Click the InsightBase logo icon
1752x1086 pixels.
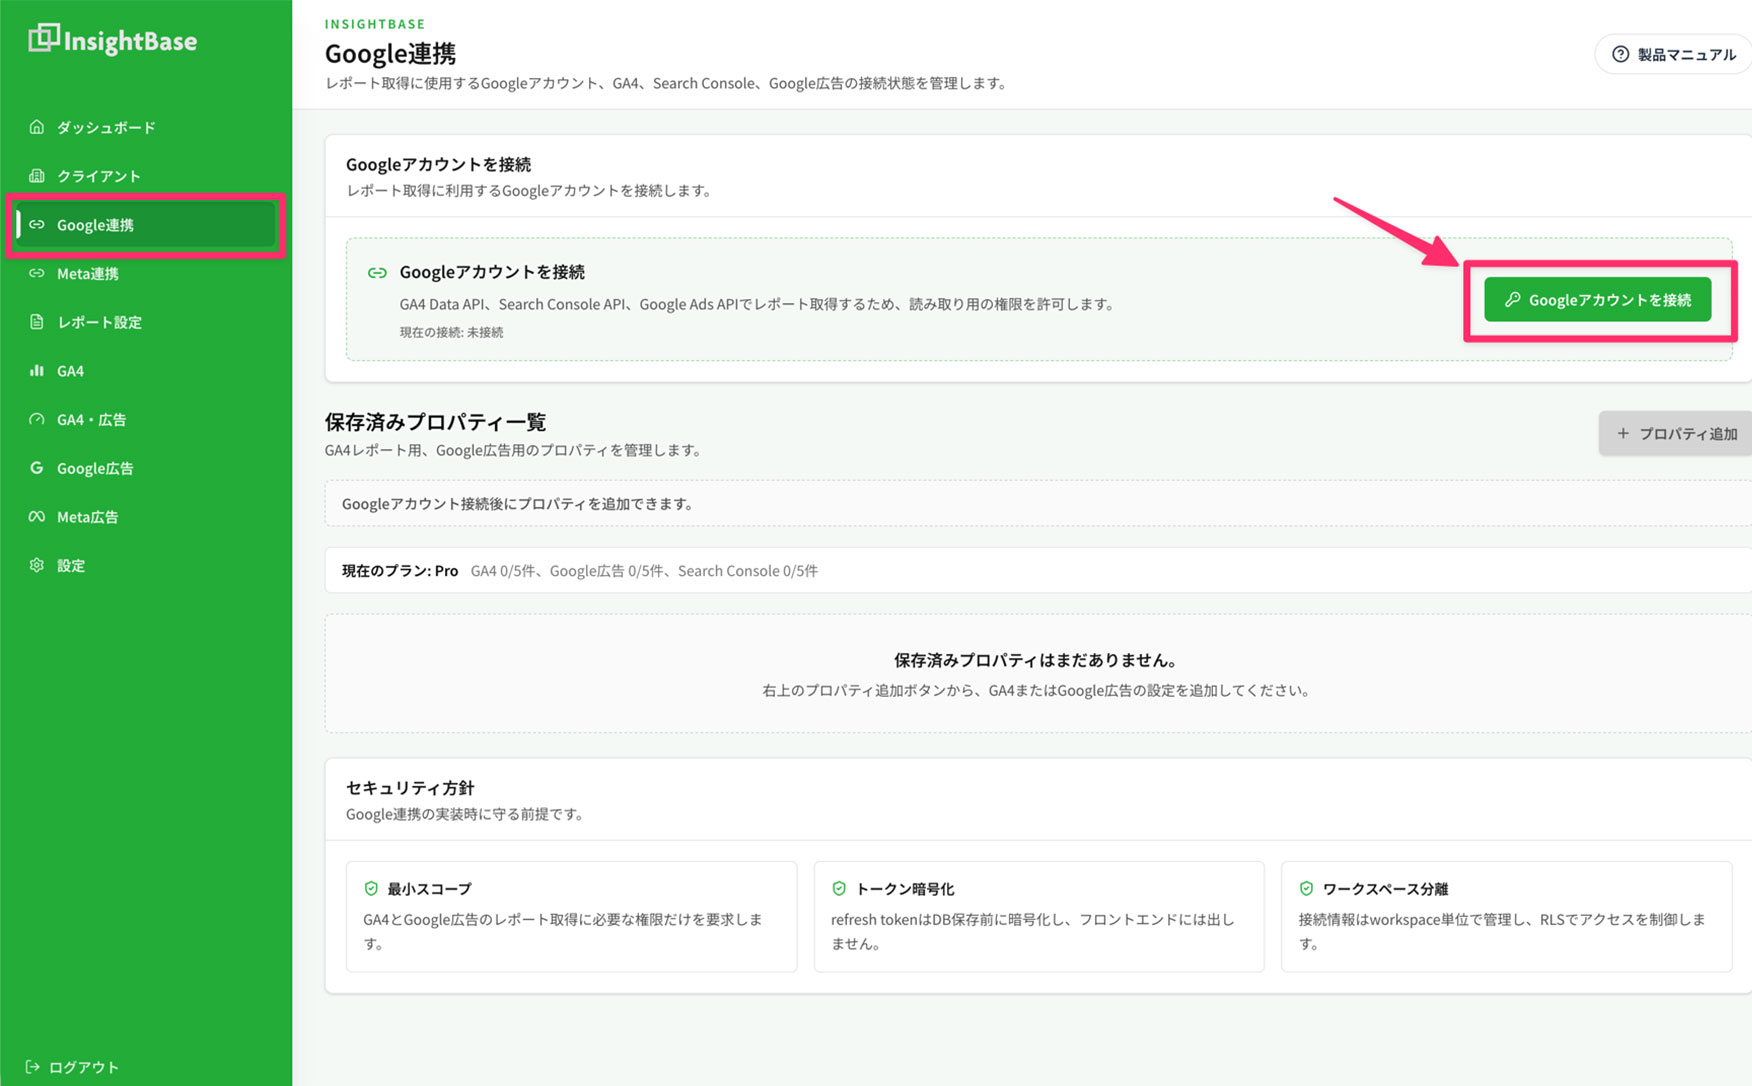[43, 38]
